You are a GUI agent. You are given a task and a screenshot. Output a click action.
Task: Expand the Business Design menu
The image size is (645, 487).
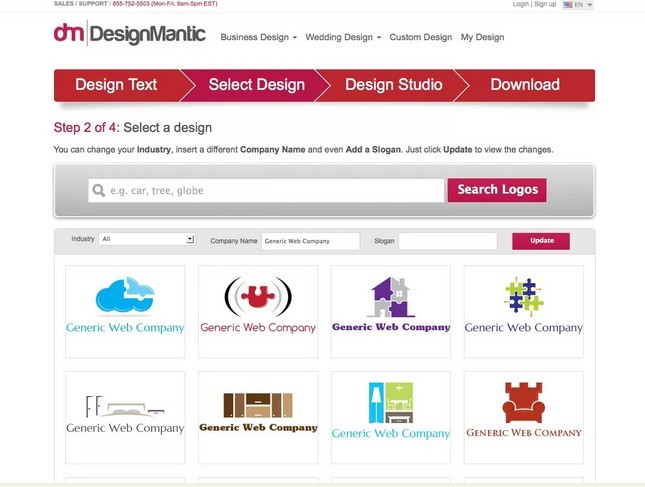click(259, 38)
